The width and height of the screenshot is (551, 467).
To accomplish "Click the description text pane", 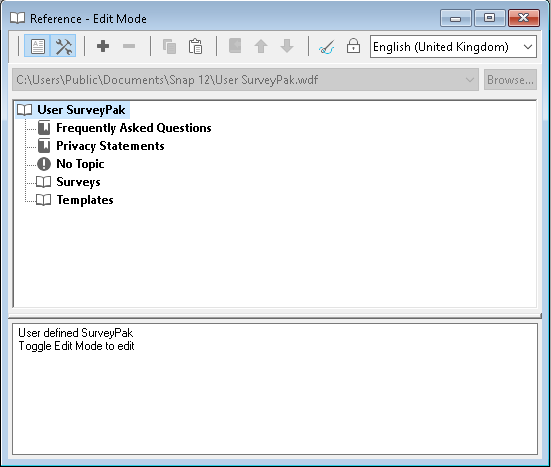I will tap(275, 389).
